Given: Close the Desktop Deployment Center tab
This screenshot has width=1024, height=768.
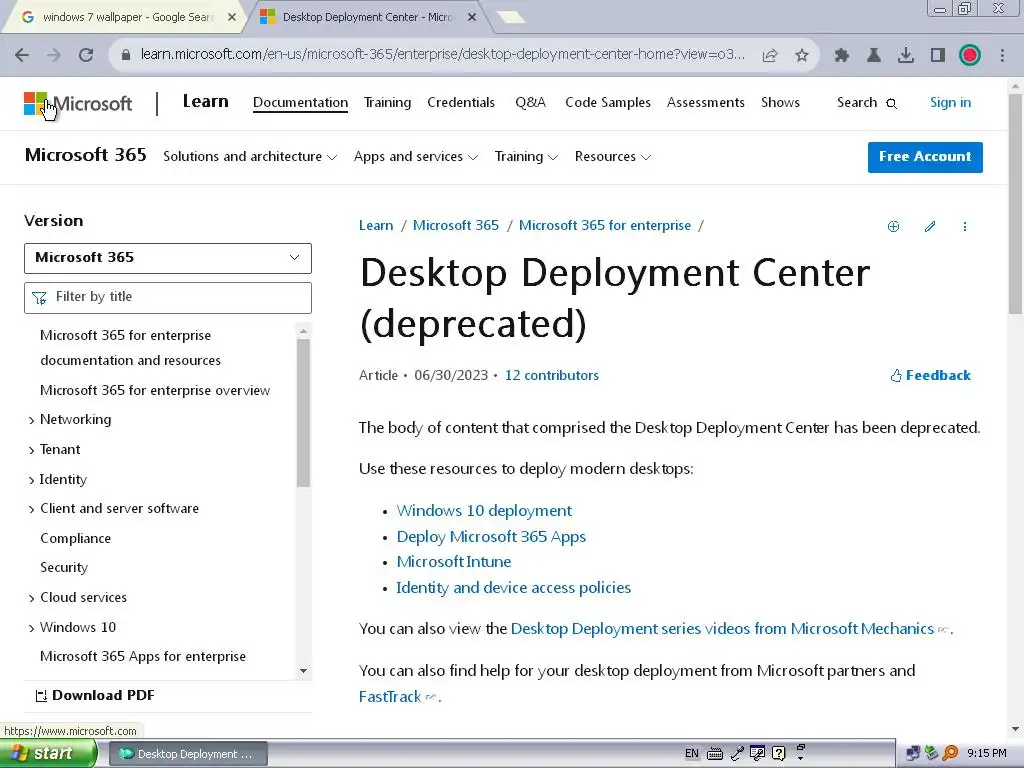Looking at the screenshot, I should point(472,18).
